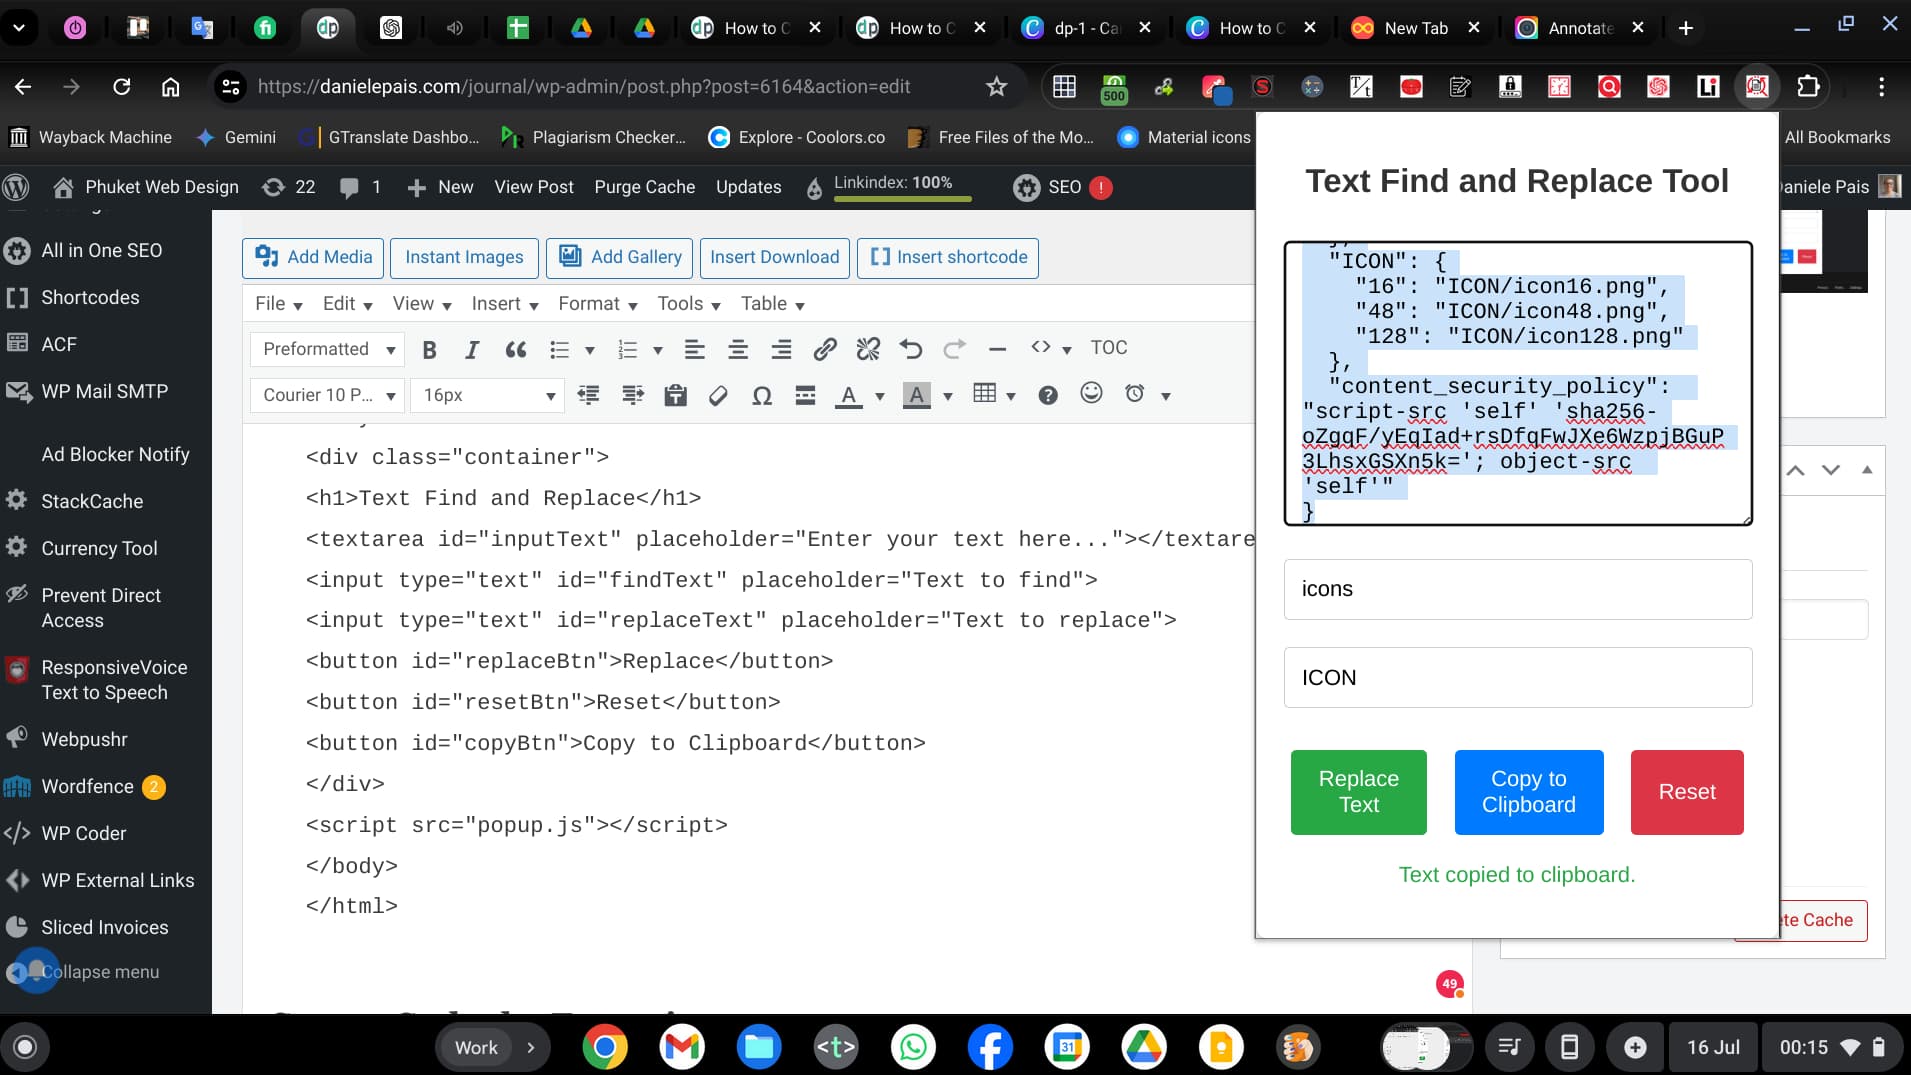Expand bullet list style options arrow
Screen dimensions: 1911x1075
(x=590, y=350)
